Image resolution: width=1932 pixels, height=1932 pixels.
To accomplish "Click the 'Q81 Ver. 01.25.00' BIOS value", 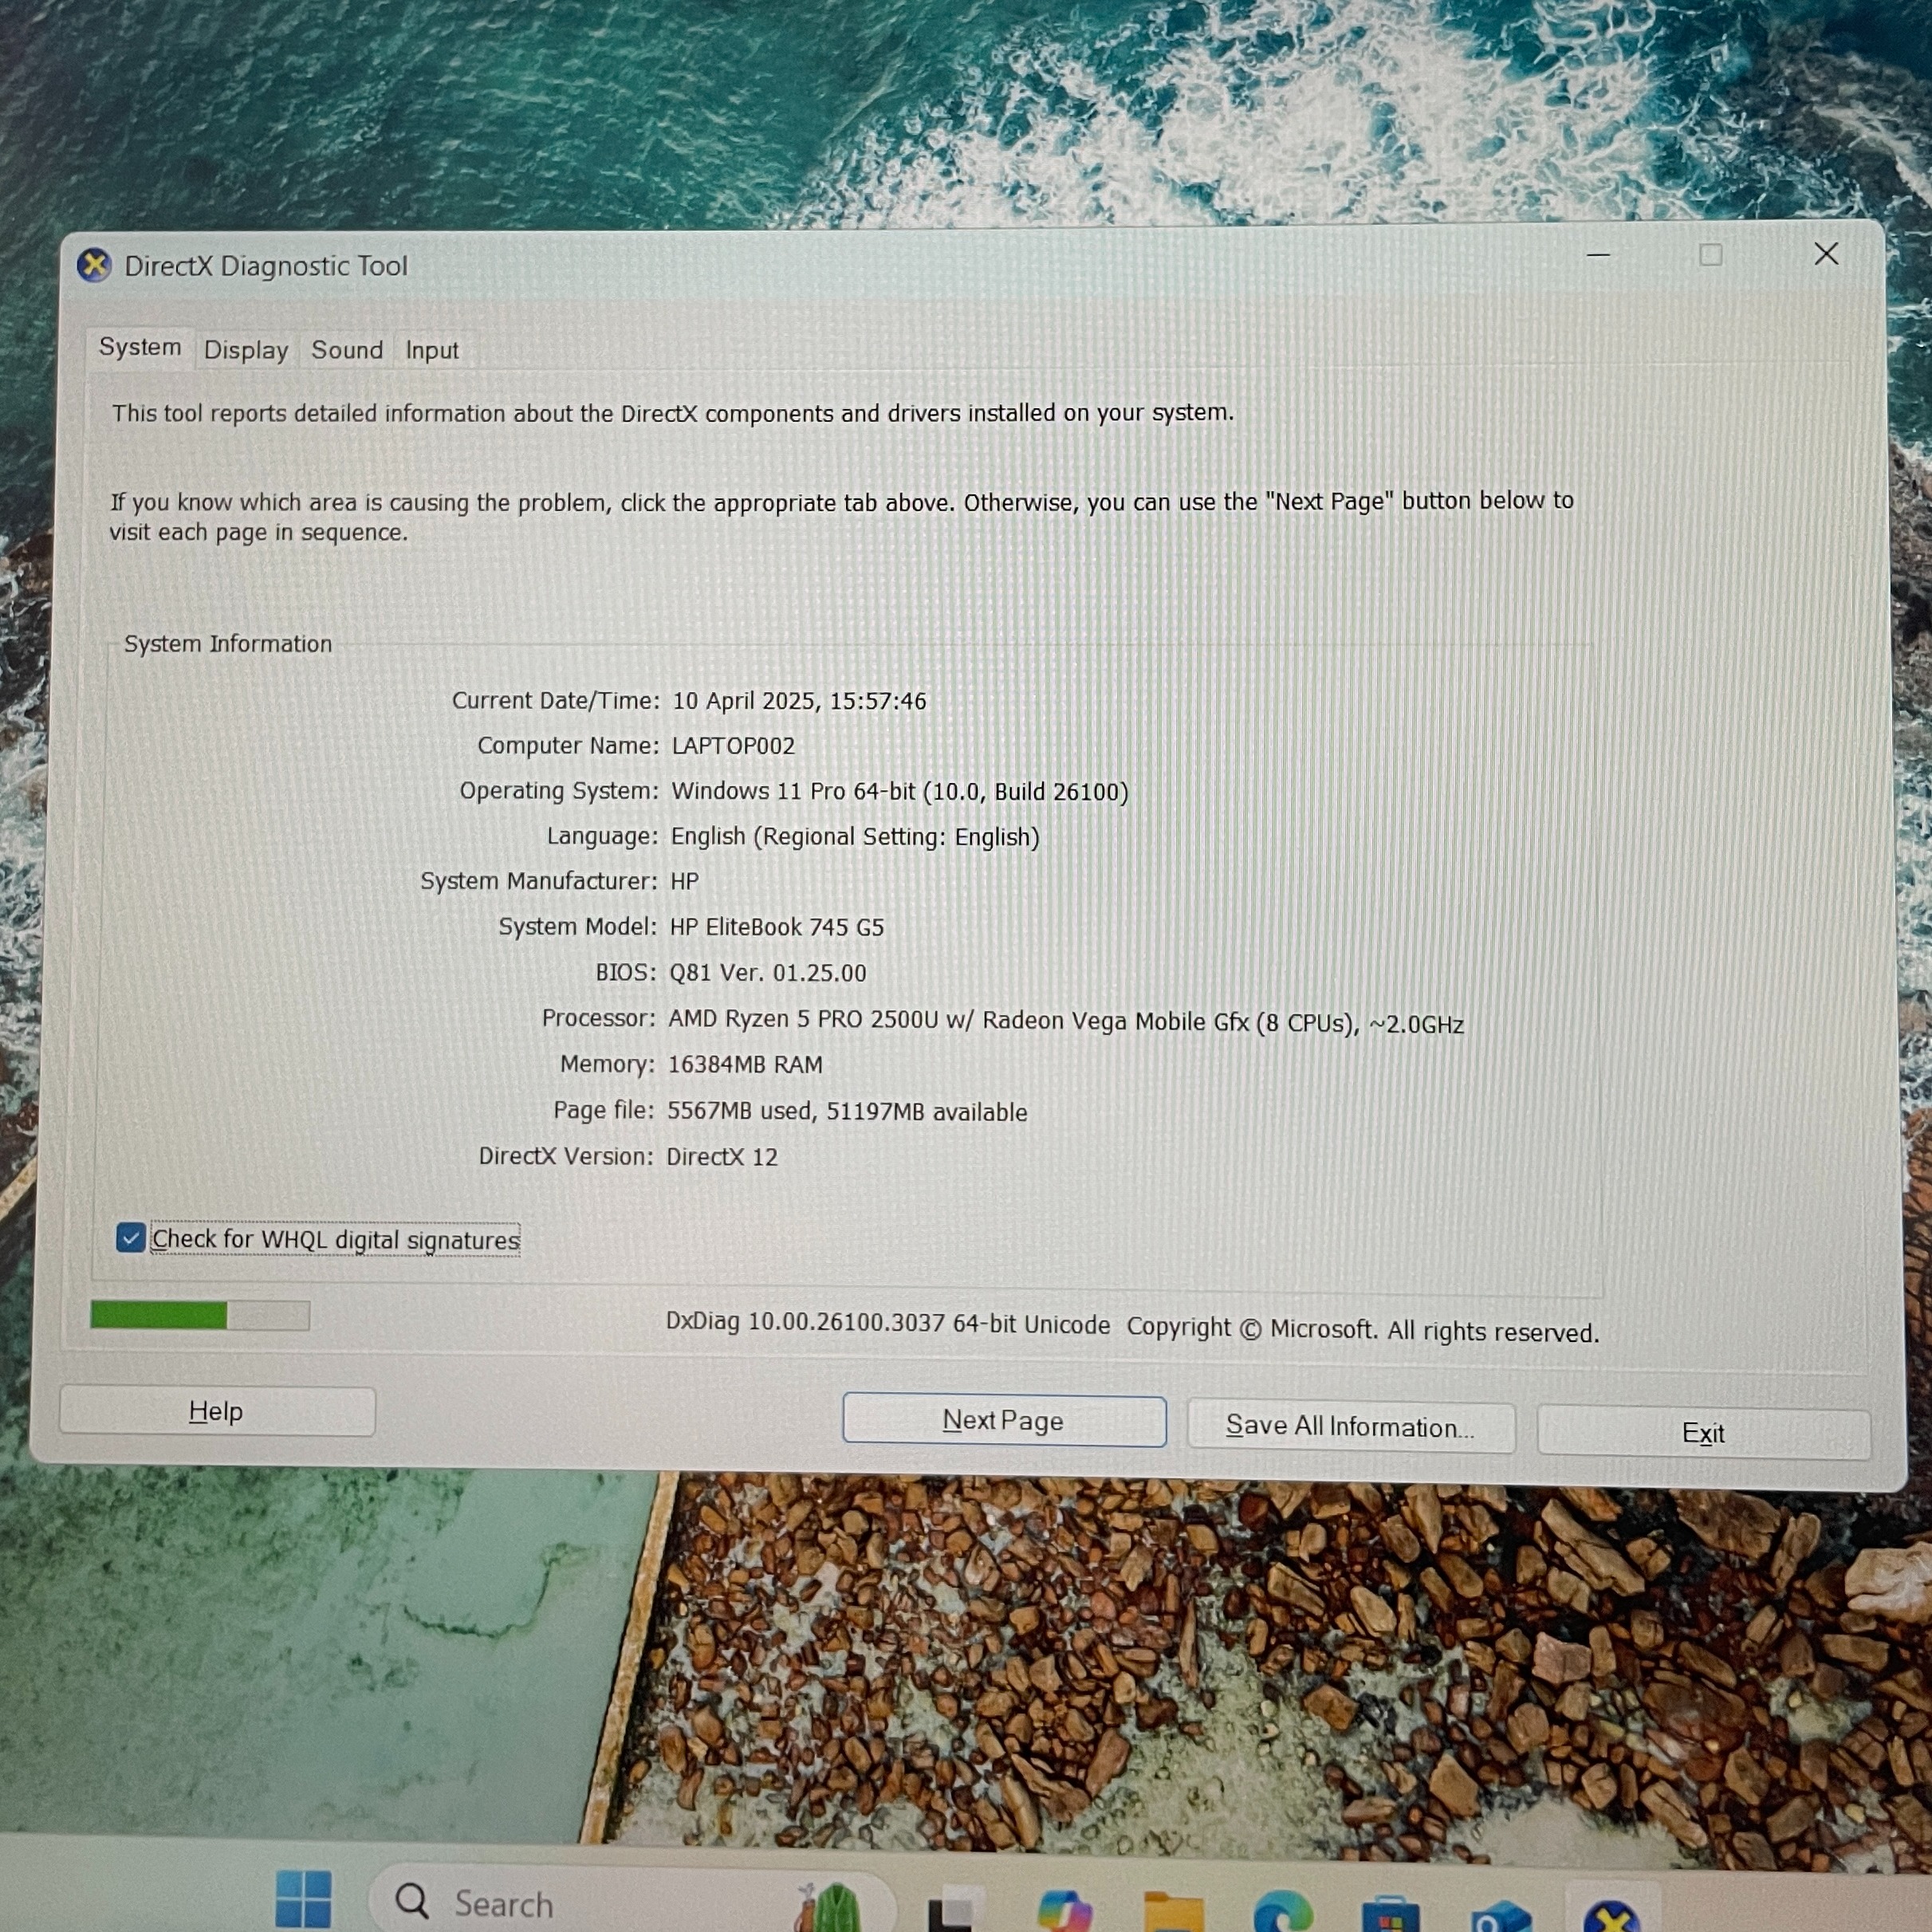I will point(768,973).
